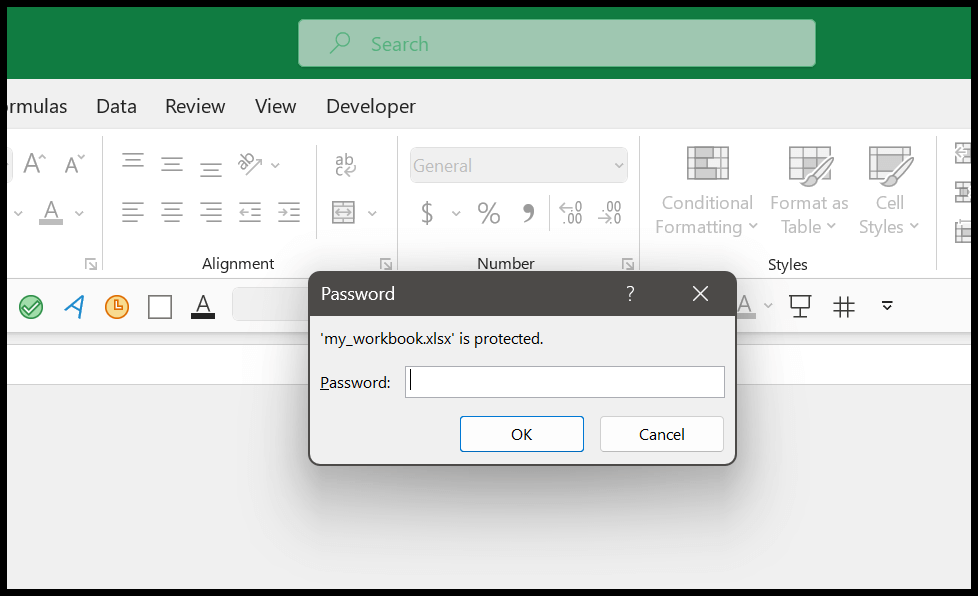
Task: Click the Increase Indent icon
Action: click(289, 213)
